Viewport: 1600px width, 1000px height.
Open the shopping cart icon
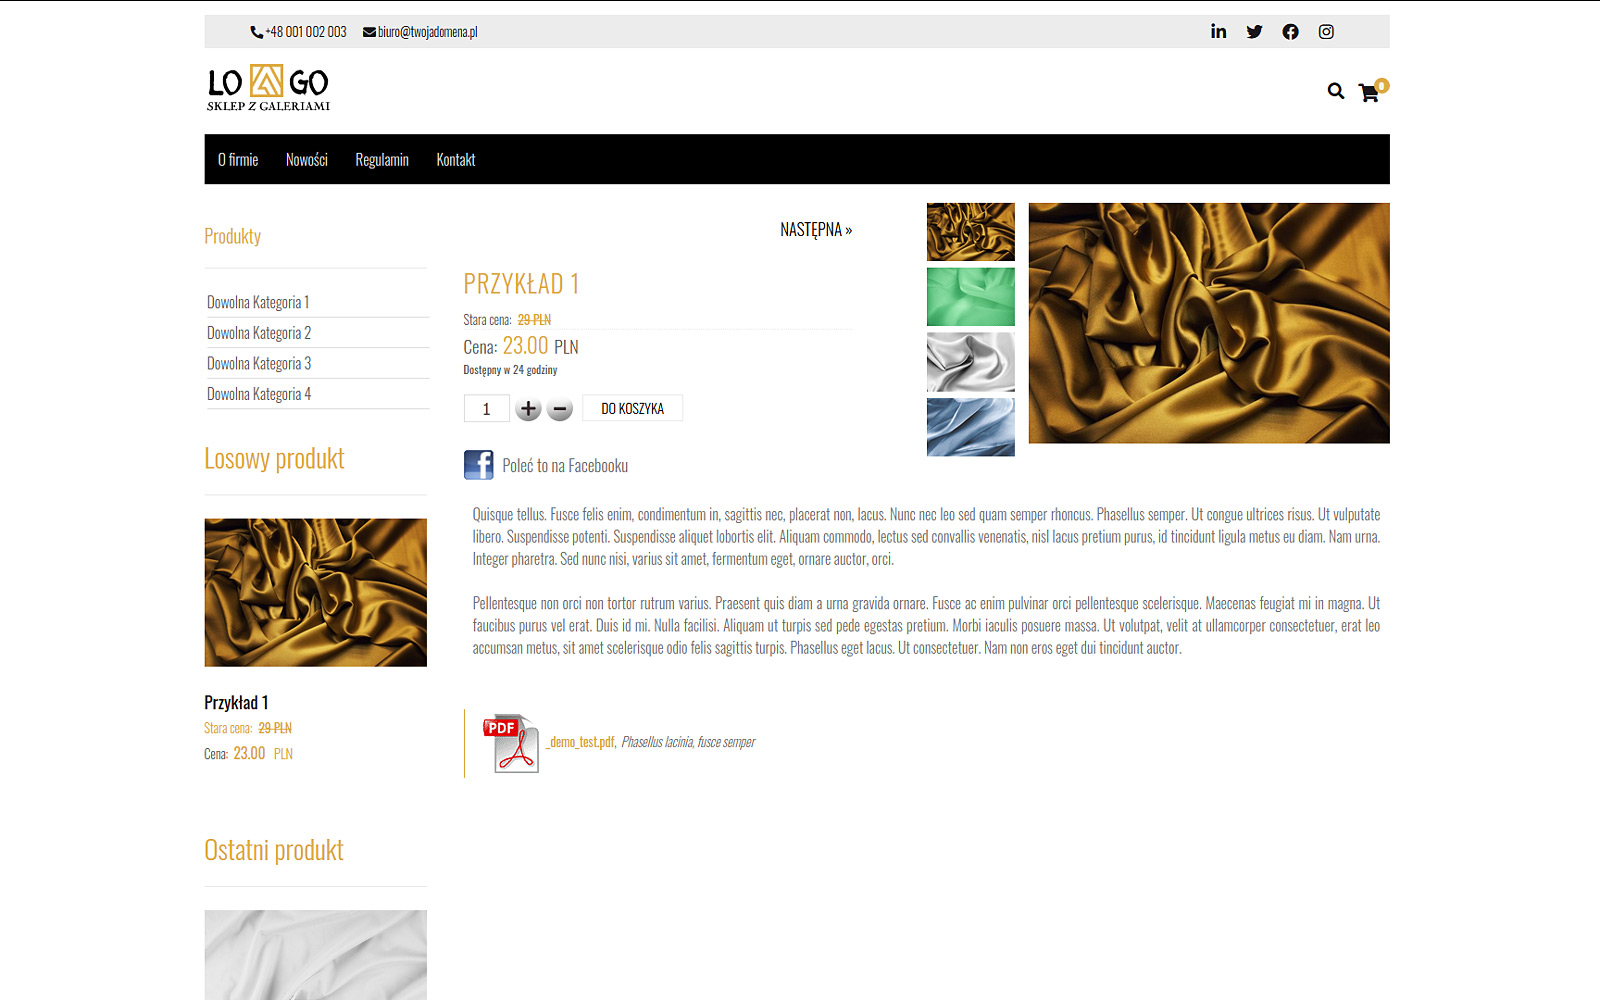pyautogui.click(x=1369, y=93)
